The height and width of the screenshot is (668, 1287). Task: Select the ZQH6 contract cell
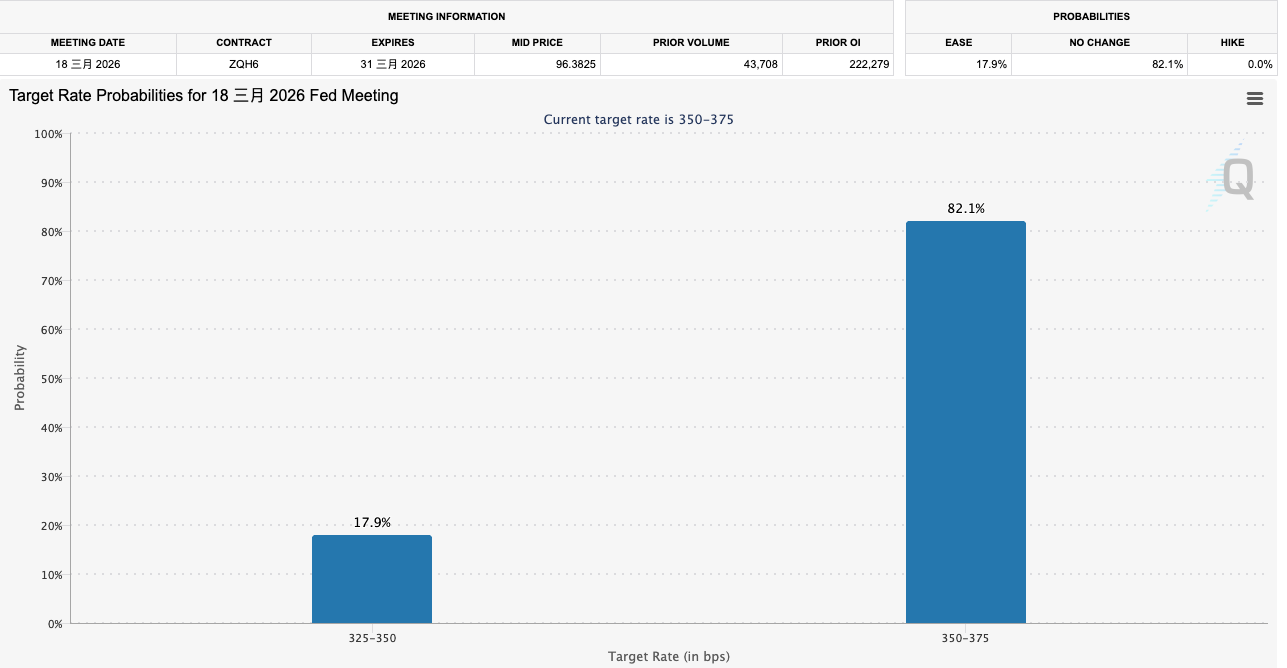(244, 64)
